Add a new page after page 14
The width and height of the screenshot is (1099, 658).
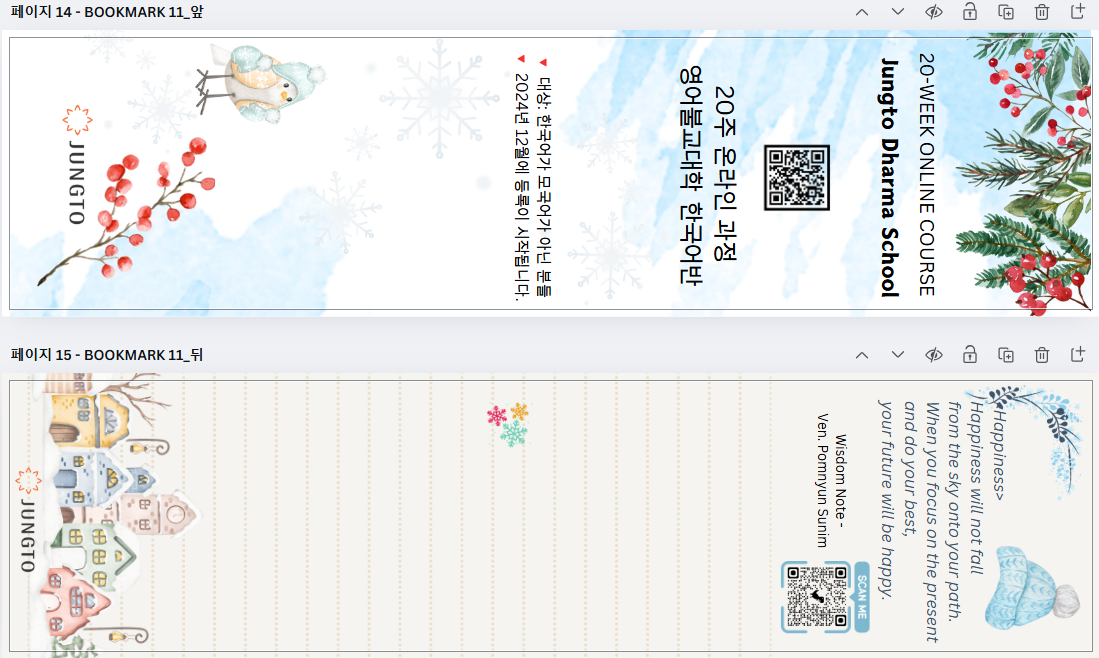[x=1078, y=12]
